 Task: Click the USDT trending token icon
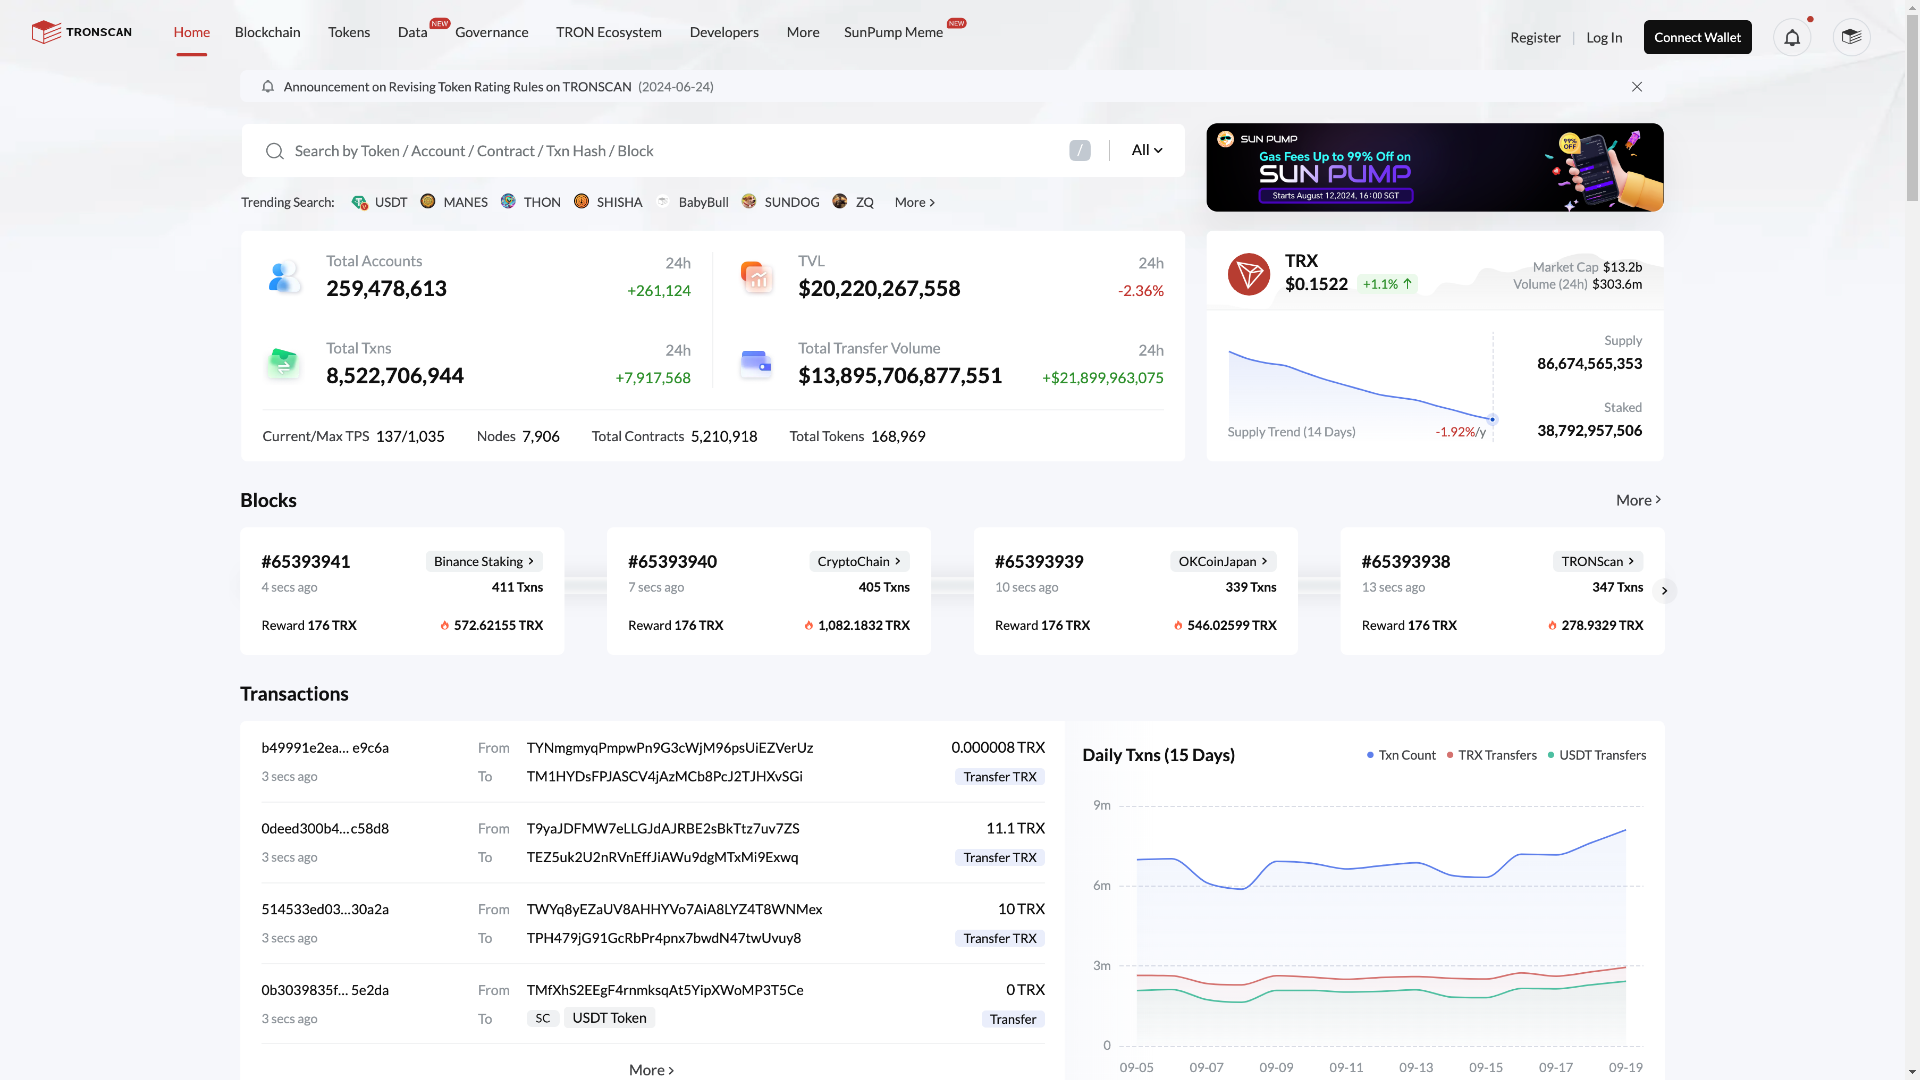[359, 202]
